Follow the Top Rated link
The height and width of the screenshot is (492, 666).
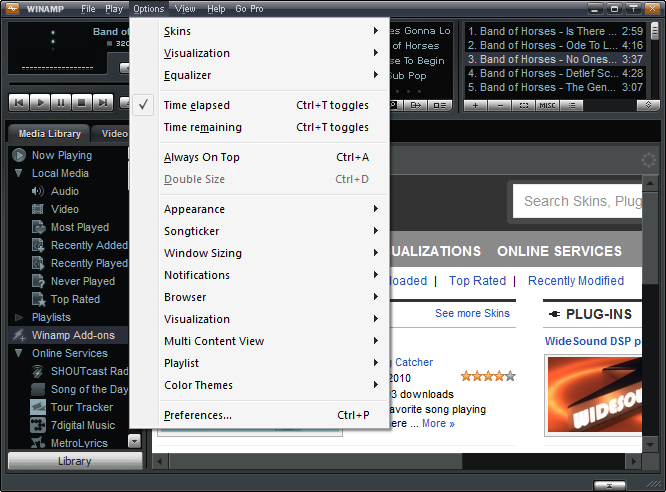477,281
